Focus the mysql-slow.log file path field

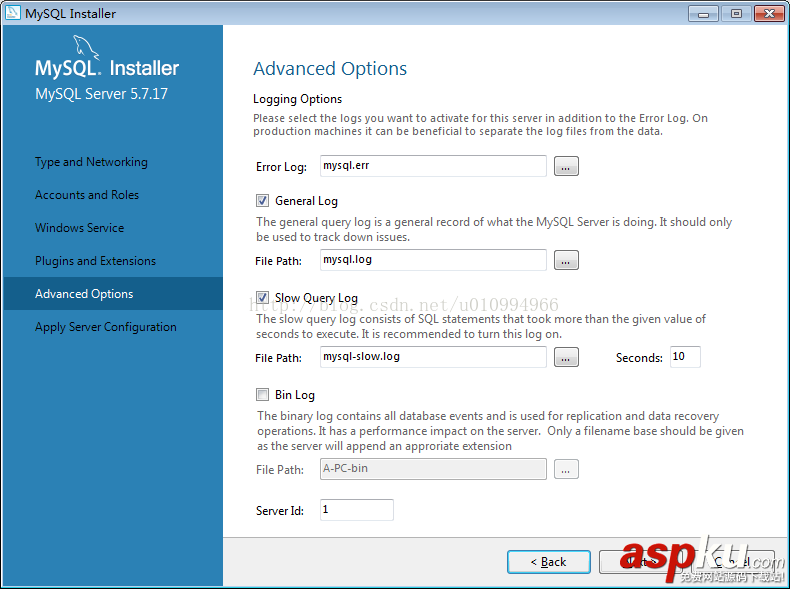433,357
